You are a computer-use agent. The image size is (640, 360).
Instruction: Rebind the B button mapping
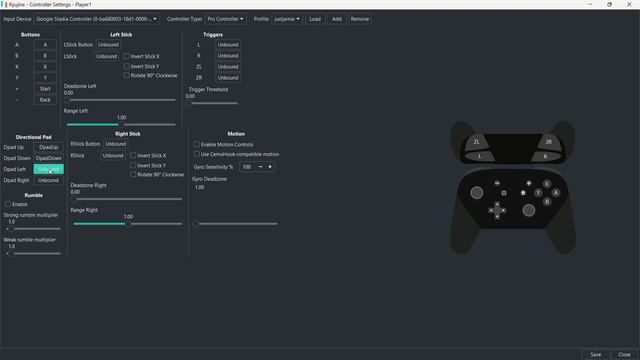click(x=45, y=56)
